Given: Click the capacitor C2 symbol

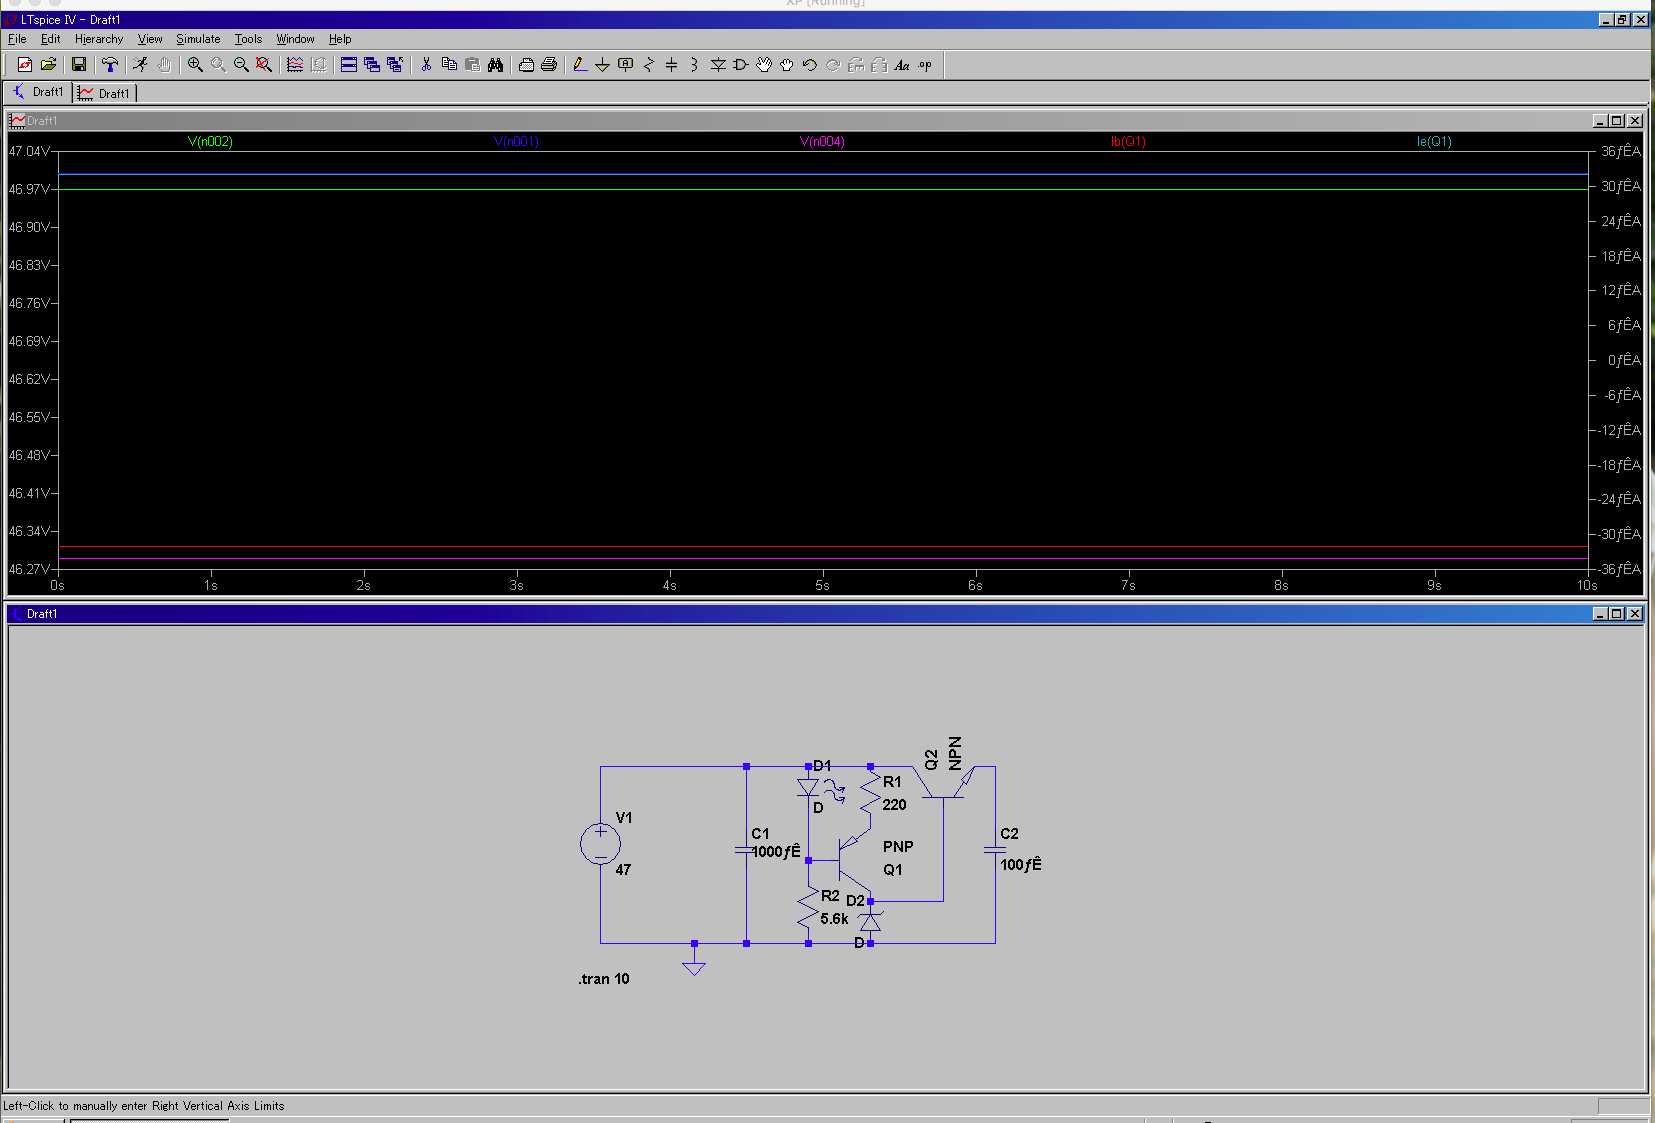Looking at the screenshot, I should (995, 850).
